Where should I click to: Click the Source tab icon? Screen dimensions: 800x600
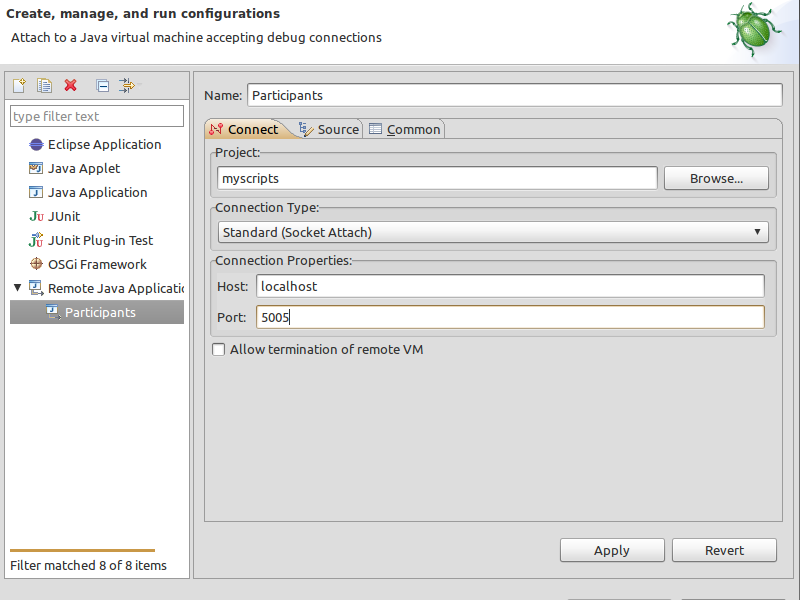tap(306, 130)
